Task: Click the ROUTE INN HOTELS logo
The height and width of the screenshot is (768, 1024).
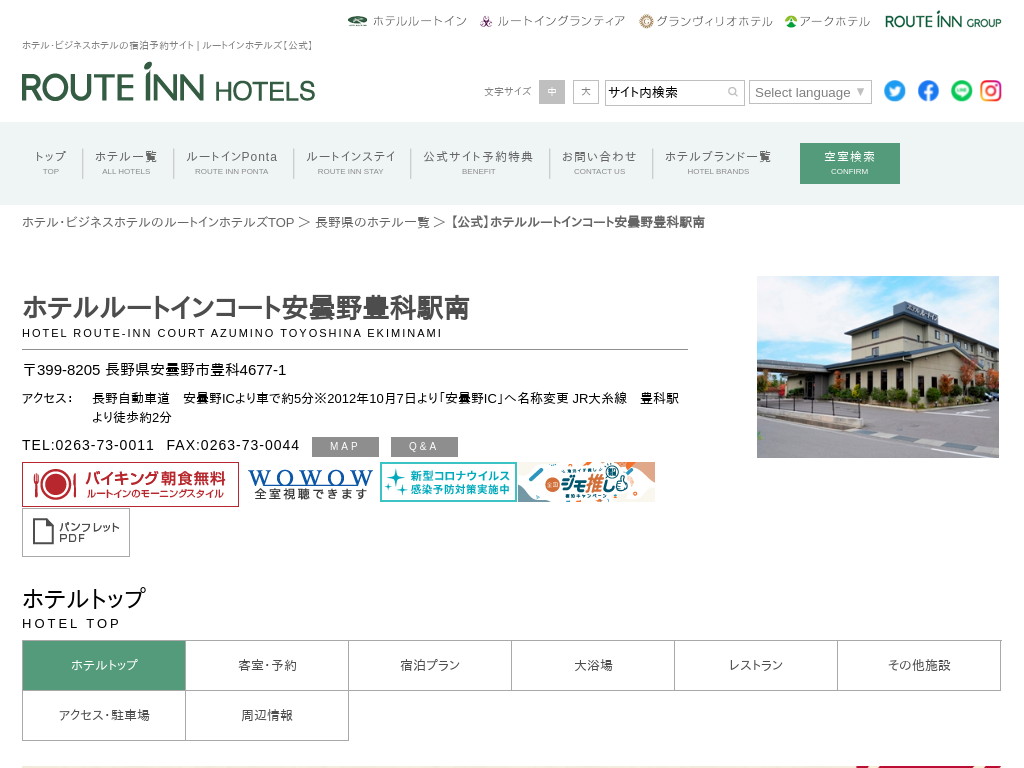Action: (168, 82)
